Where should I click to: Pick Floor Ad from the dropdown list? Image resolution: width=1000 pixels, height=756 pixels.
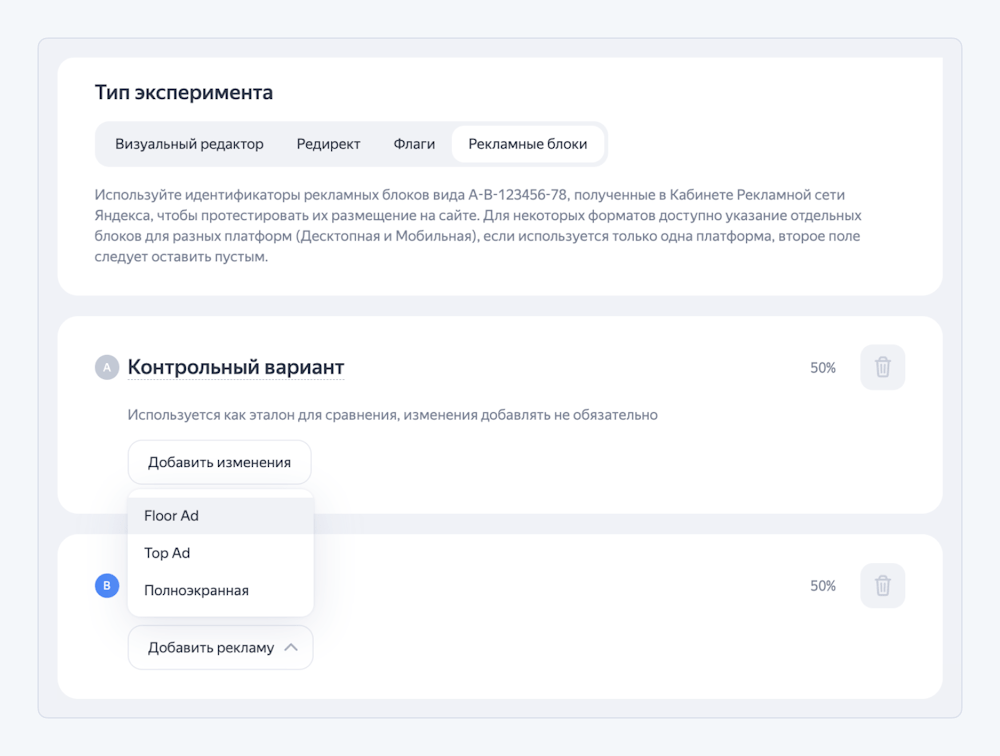click(172, 516)
